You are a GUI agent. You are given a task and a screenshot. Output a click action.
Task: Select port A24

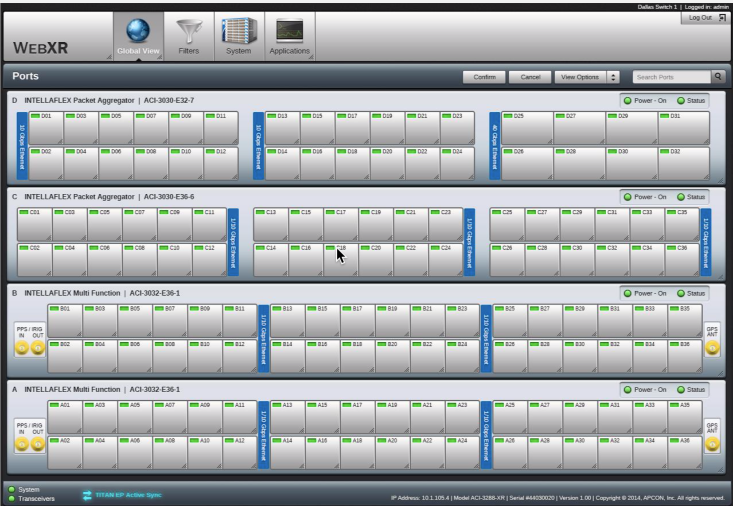pyautogui.click(x=462, y=452)
